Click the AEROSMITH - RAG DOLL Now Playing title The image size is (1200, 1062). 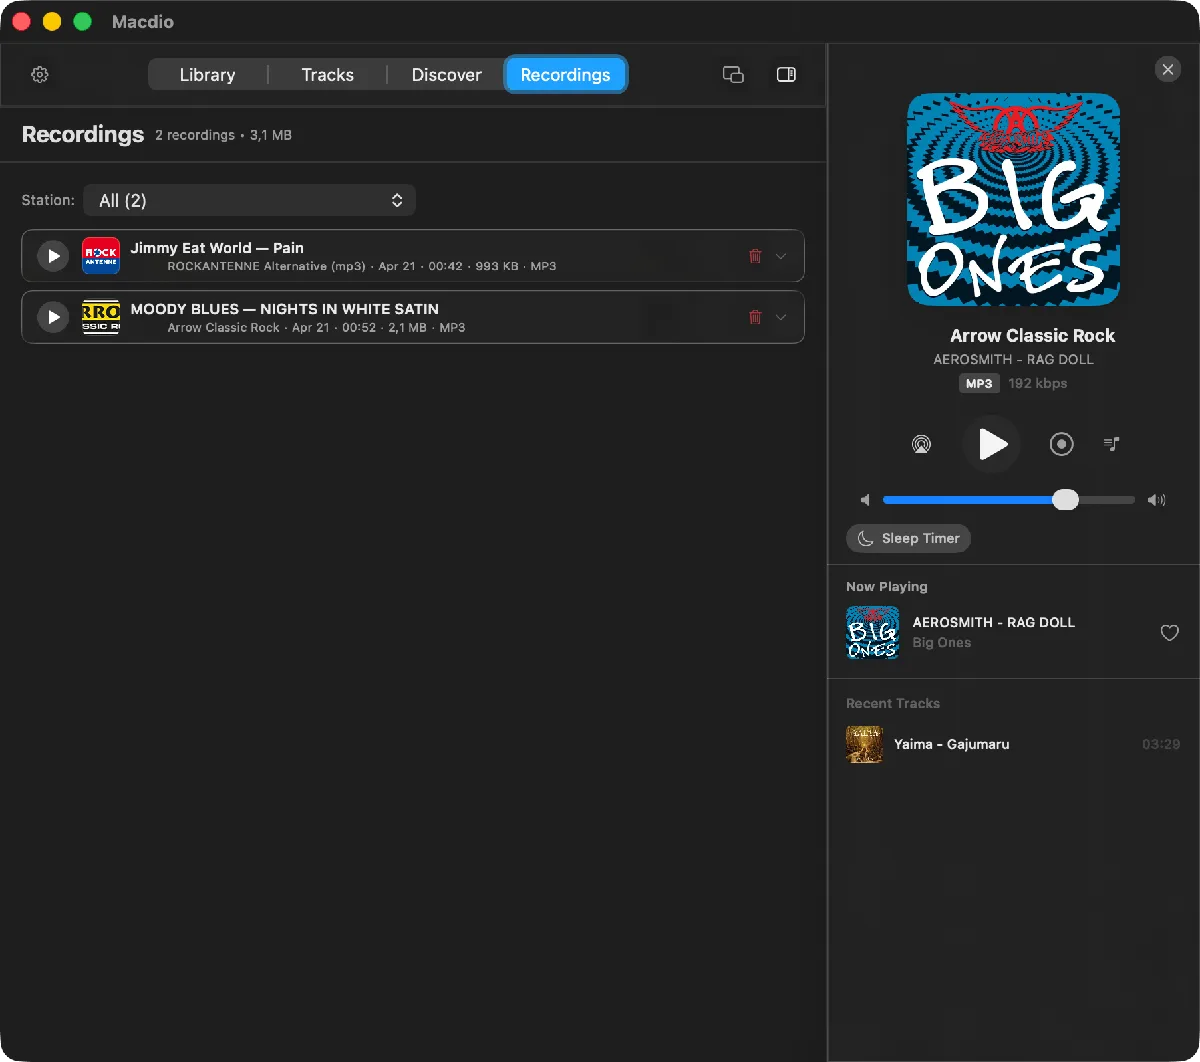point(994,622)
